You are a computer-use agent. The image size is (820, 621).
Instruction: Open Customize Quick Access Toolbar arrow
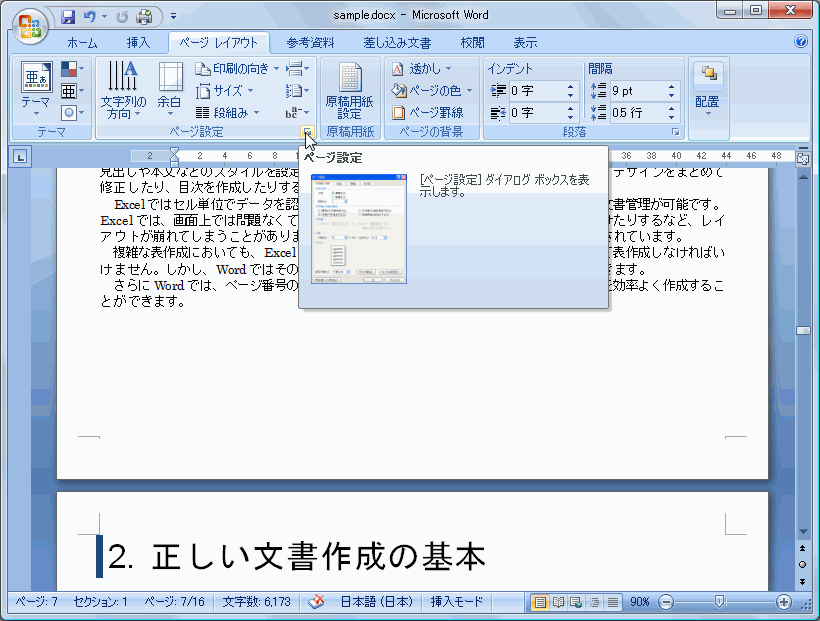(174, 17)
